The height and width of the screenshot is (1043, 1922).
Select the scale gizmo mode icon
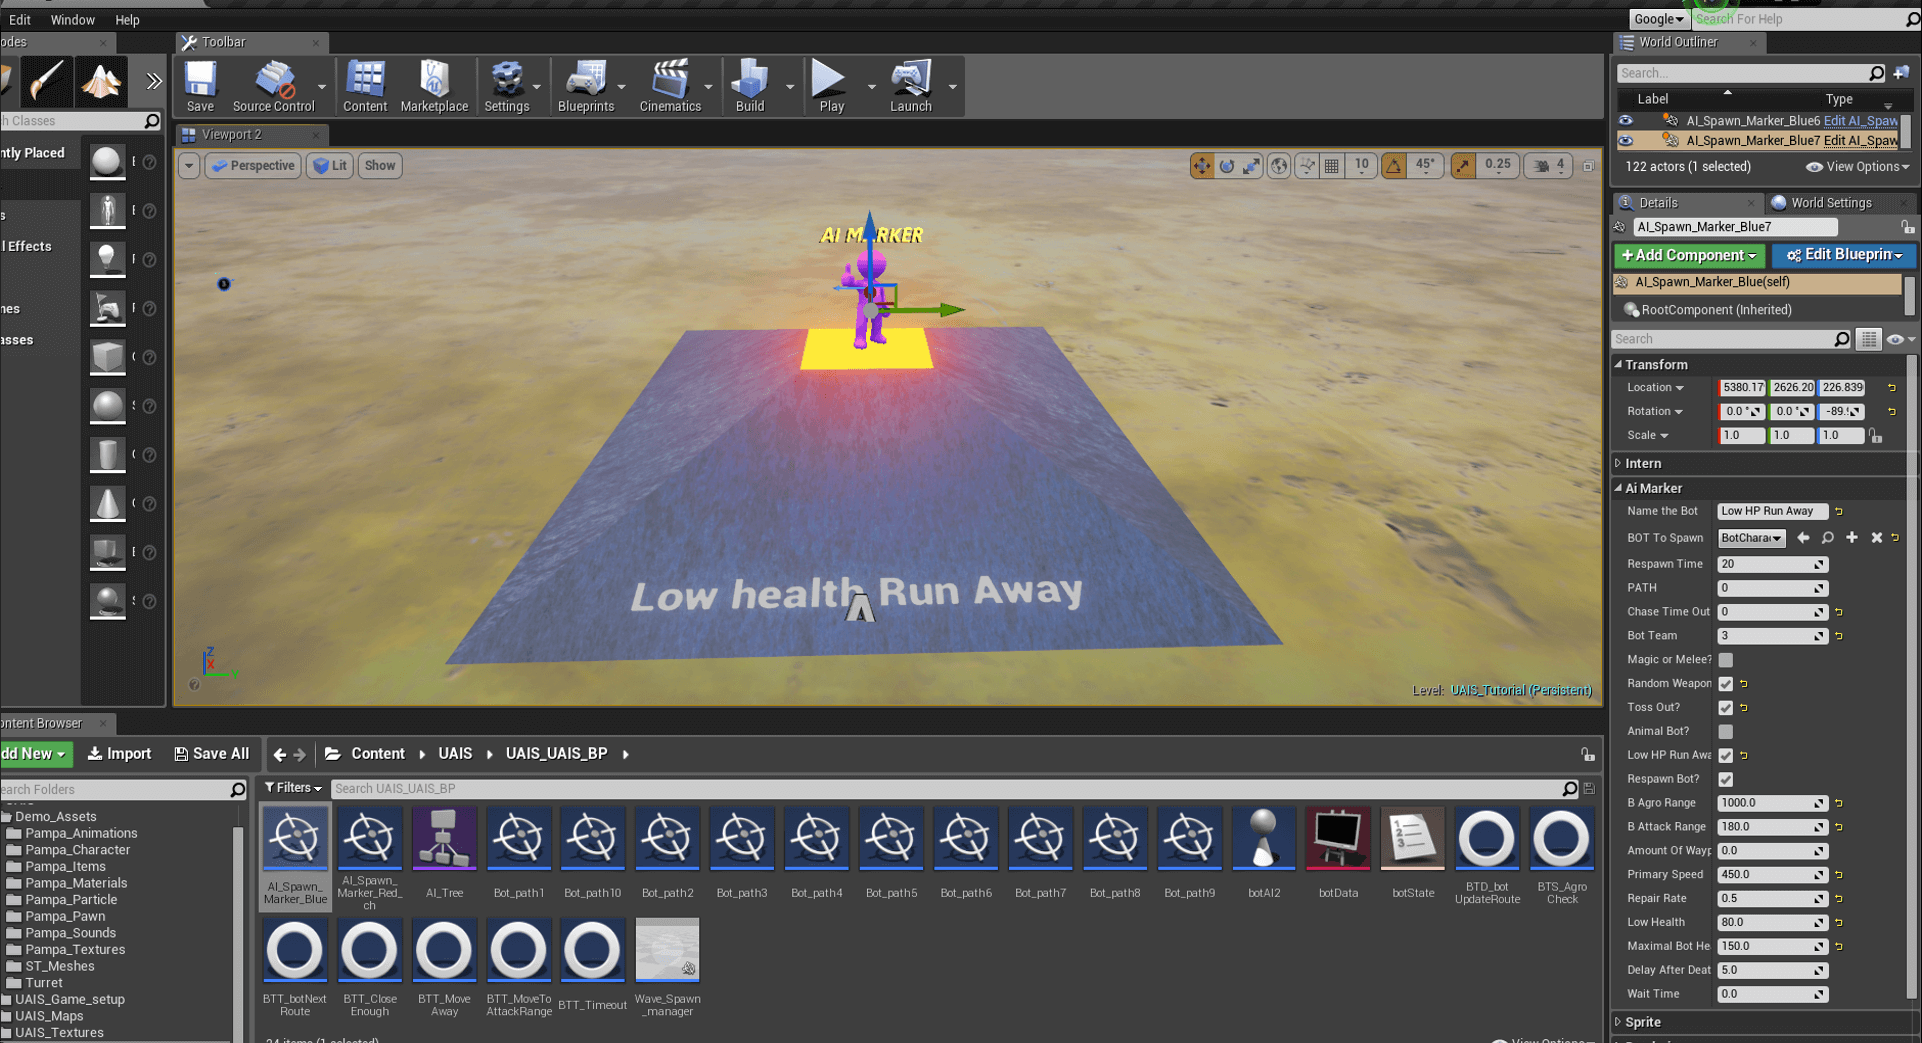(1251, 166)
